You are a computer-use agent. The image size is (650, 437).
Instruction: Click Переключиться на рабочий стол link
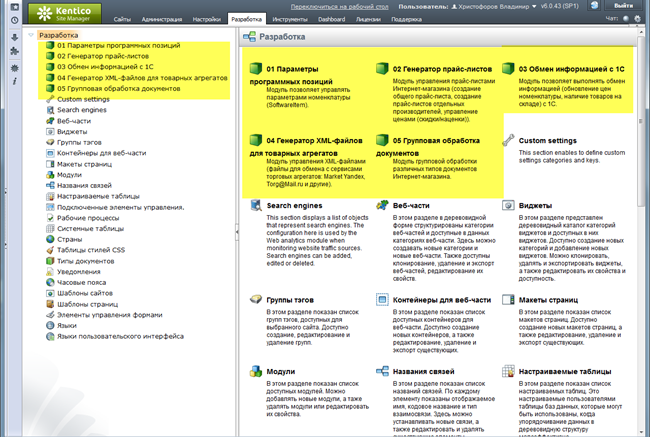(x=340, y=6)
